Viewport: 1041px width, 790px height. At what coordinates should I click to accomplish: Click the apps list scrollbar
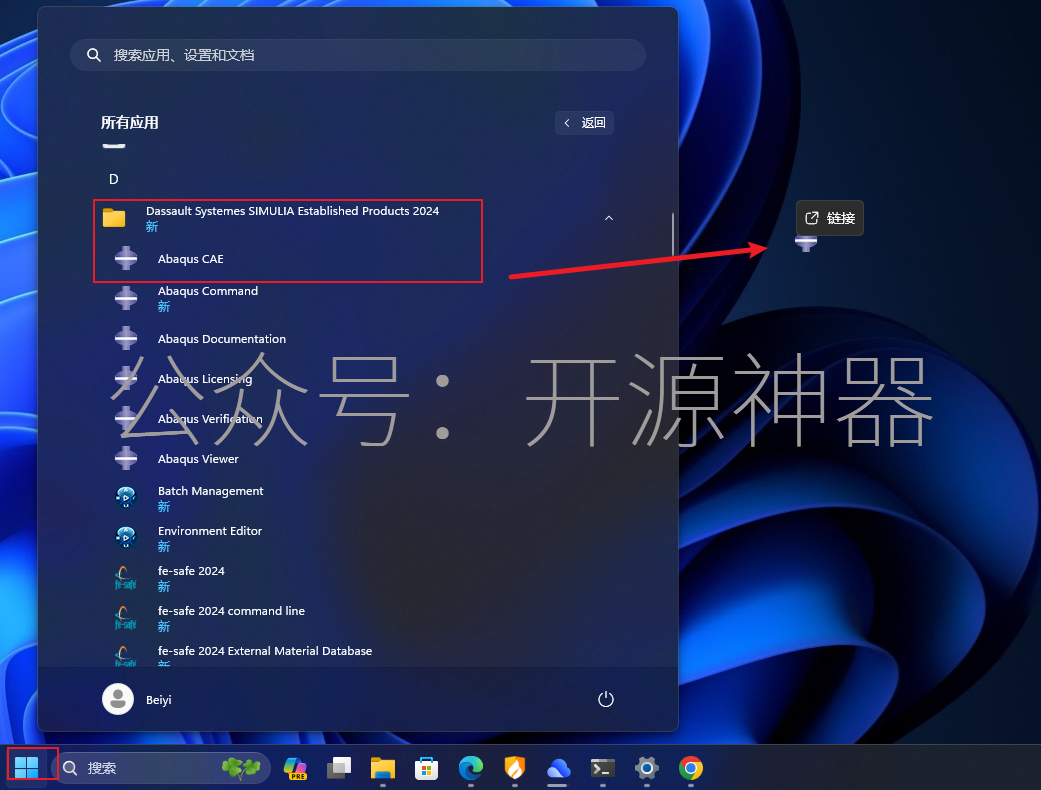click(673, 234)
